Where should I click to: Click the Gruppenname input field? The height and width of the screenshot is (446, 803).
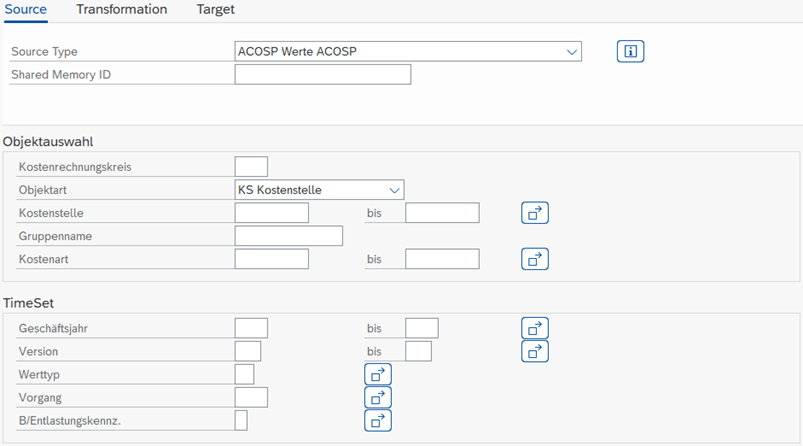[288, 236]
